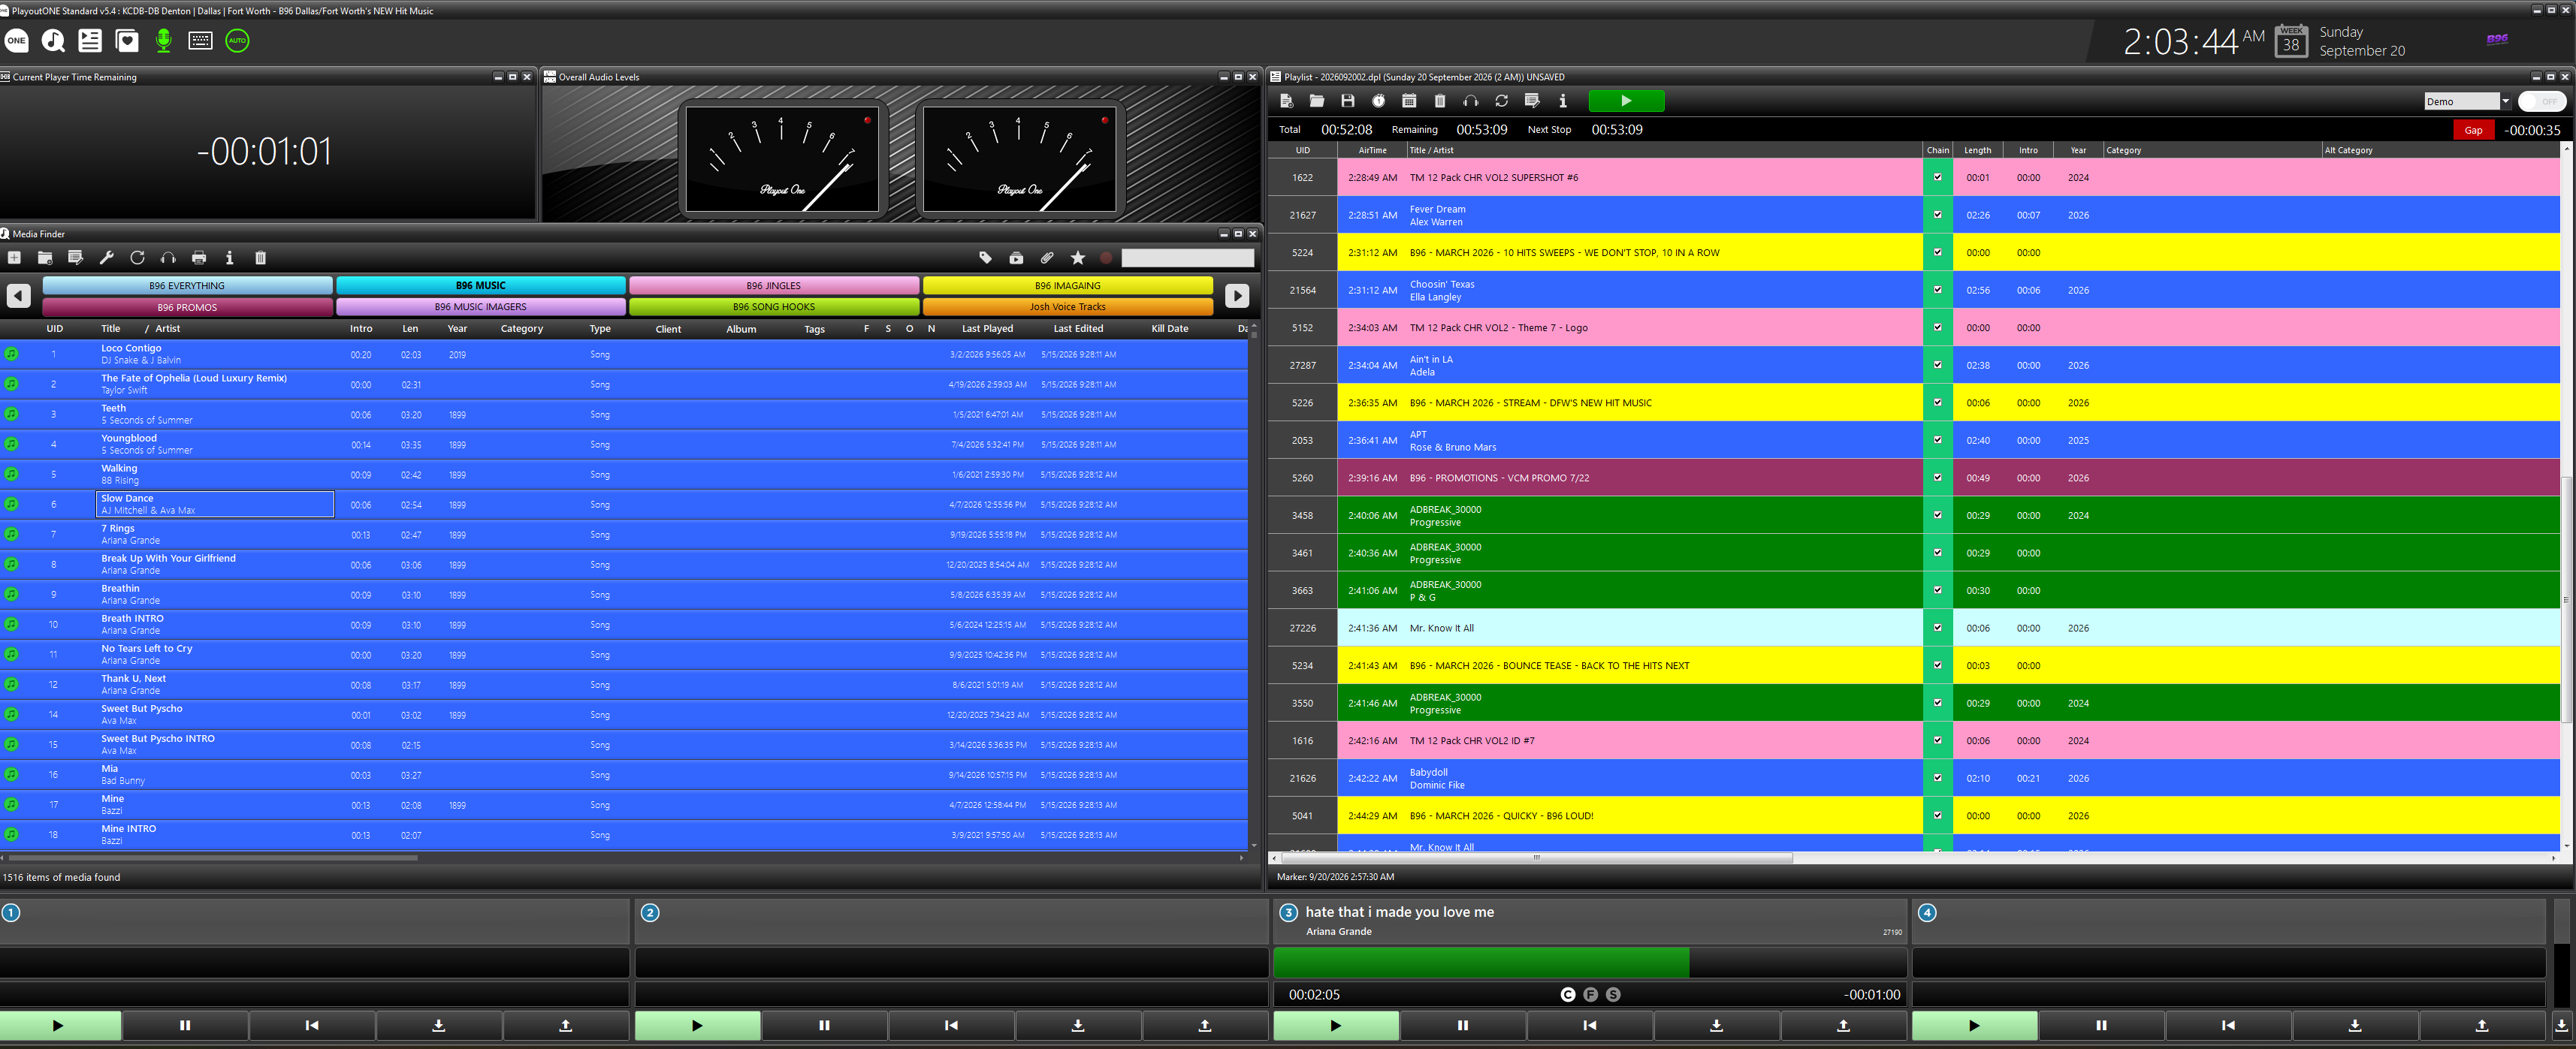Open a playlist with the folder icon
The height and width of the screenshot is (1049, 2576).
click(x=1317, y=101)
